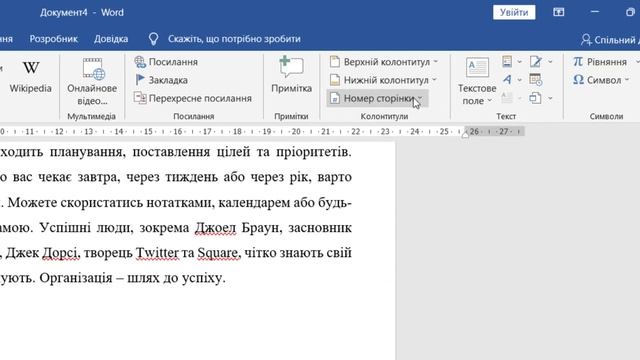Click the word засновник in the document
This screenshot has width=640, height=360.
(x=320, y=228)
